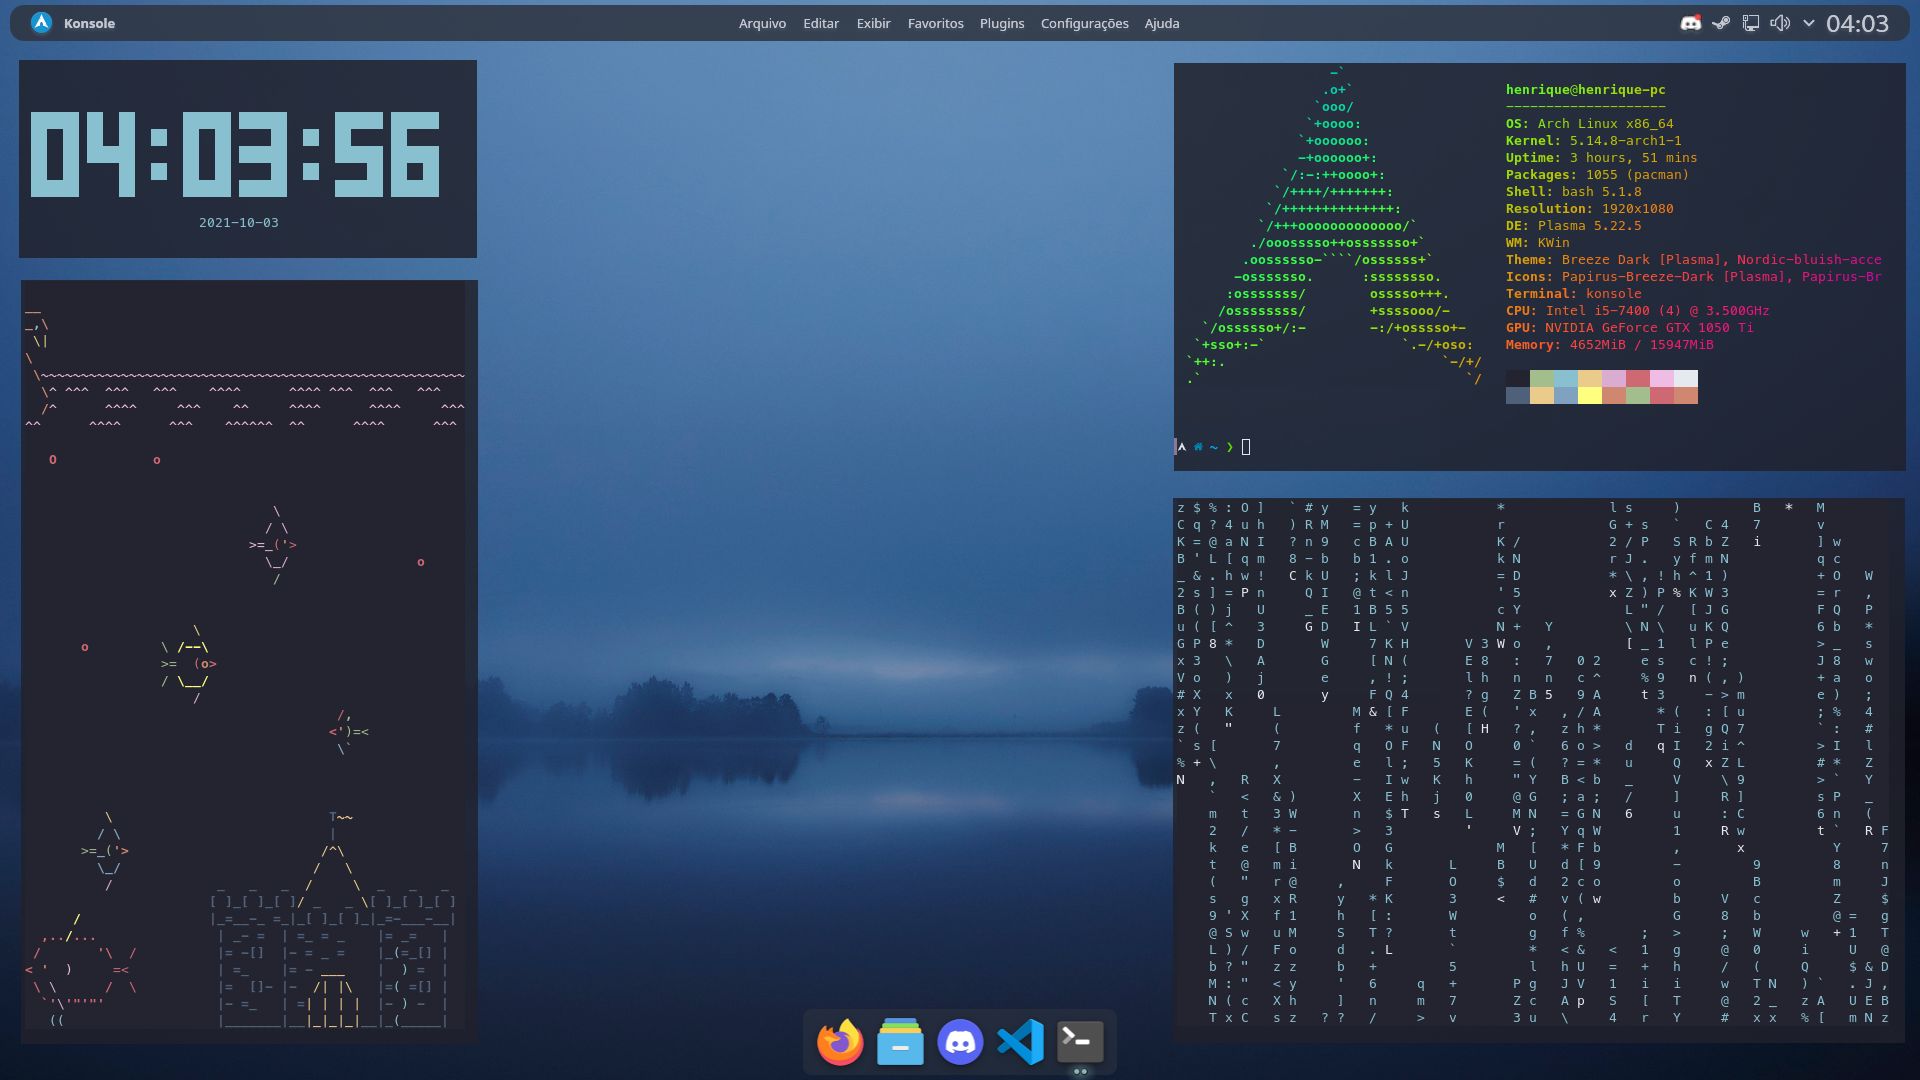The height and width of the screenshot is (1080, 1920).
Task: Open the file manager from the dock
Action: 900,1042
